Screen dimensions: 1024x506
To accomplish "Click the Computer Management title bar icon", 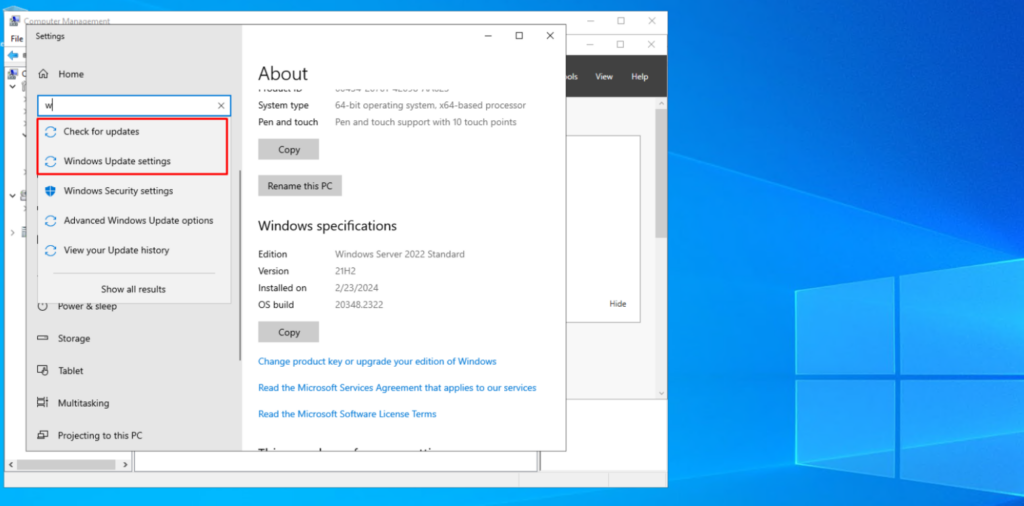I will (x=14, y=21).
